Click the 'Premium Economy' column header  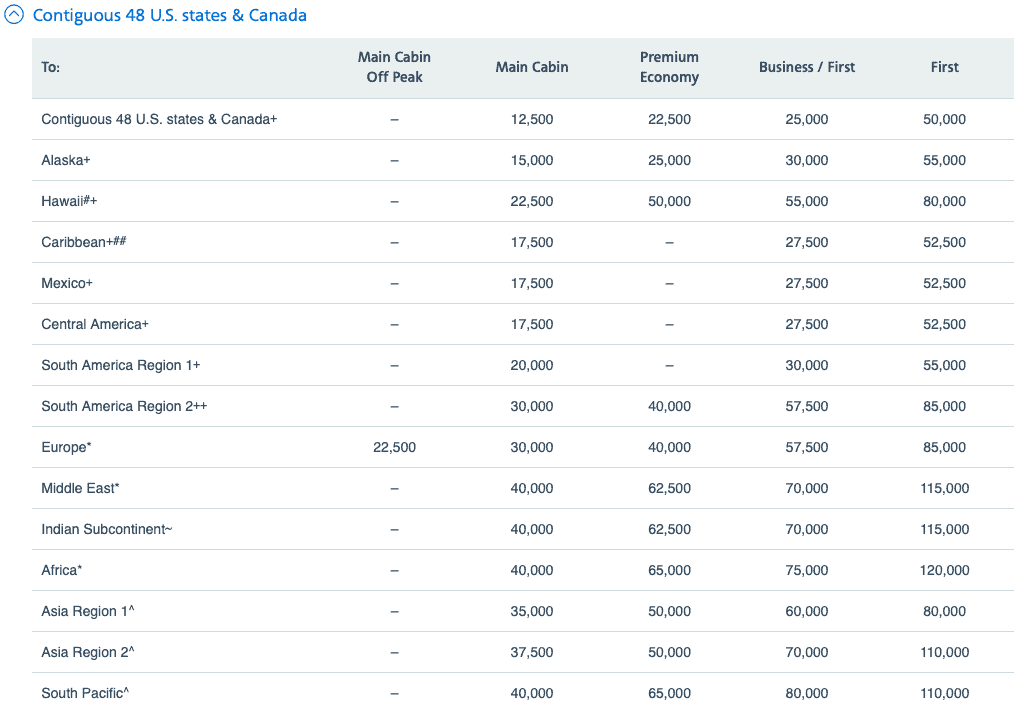tap(669, 67)
